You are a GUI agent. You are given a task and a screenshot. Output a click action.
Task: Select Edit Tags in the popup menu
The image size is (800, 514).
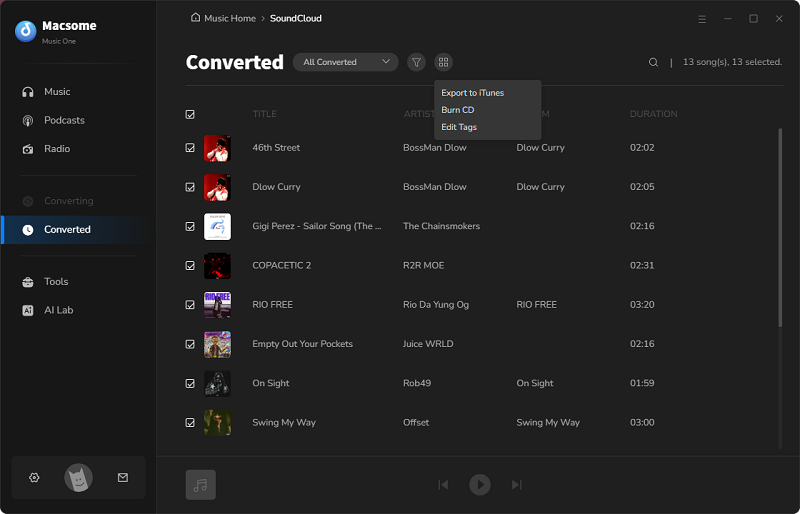pos(459,127)
